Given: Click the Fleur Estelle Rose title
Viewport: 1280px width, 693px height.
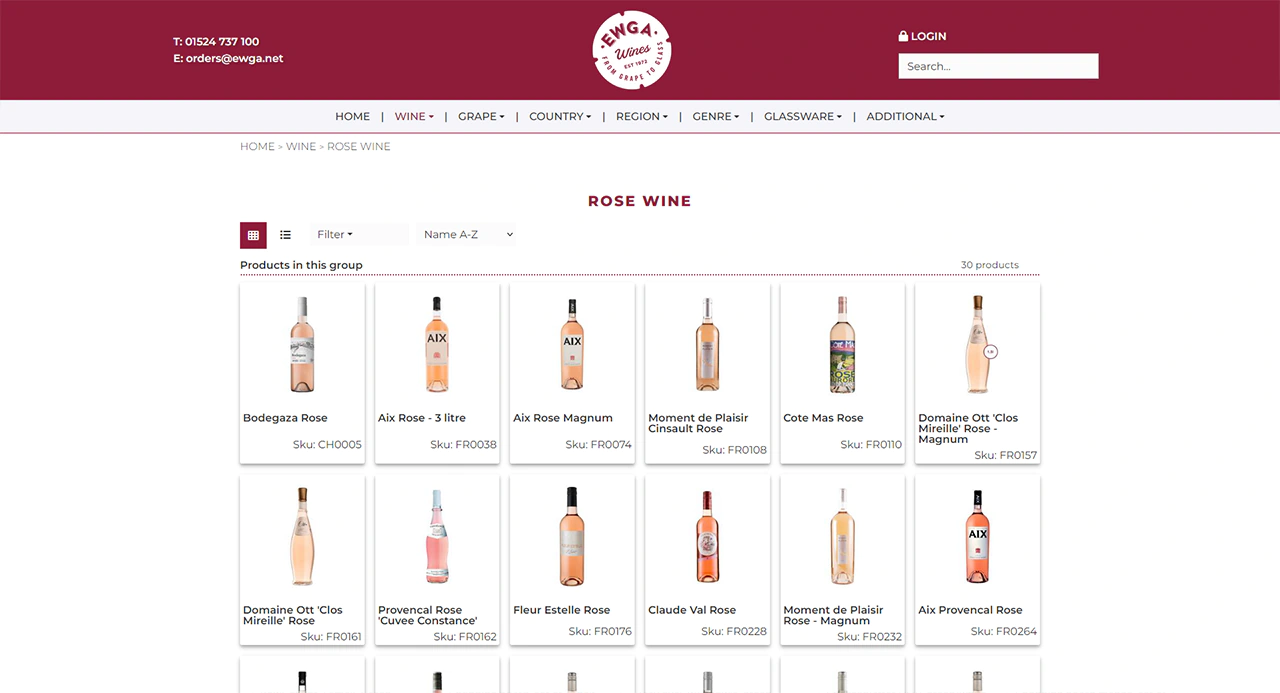Looking at the screenshot, I should point(561,610).
